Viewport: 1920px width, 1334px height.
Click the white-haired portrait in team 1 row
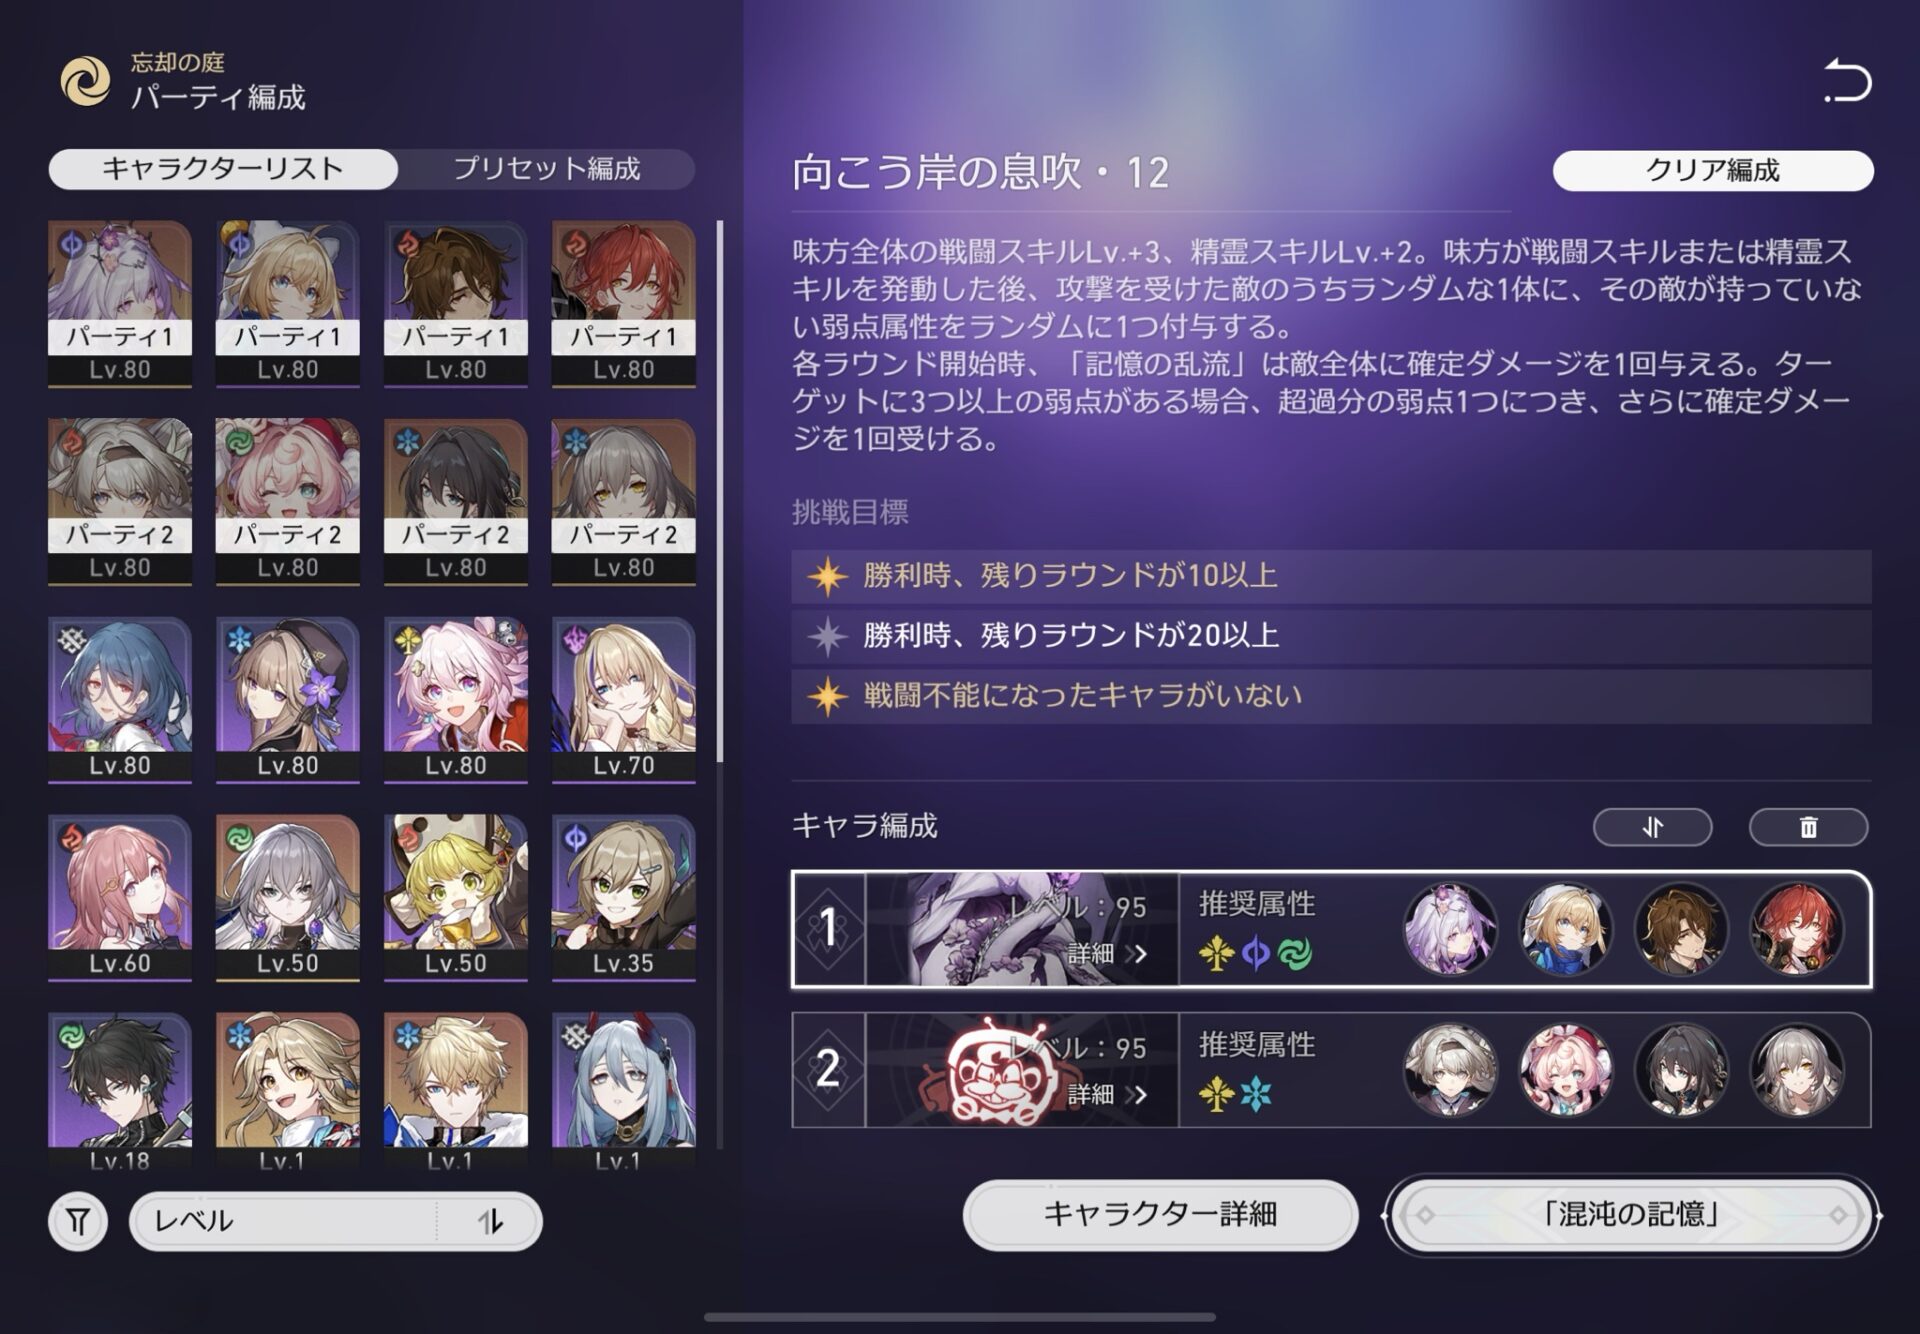1450,930
